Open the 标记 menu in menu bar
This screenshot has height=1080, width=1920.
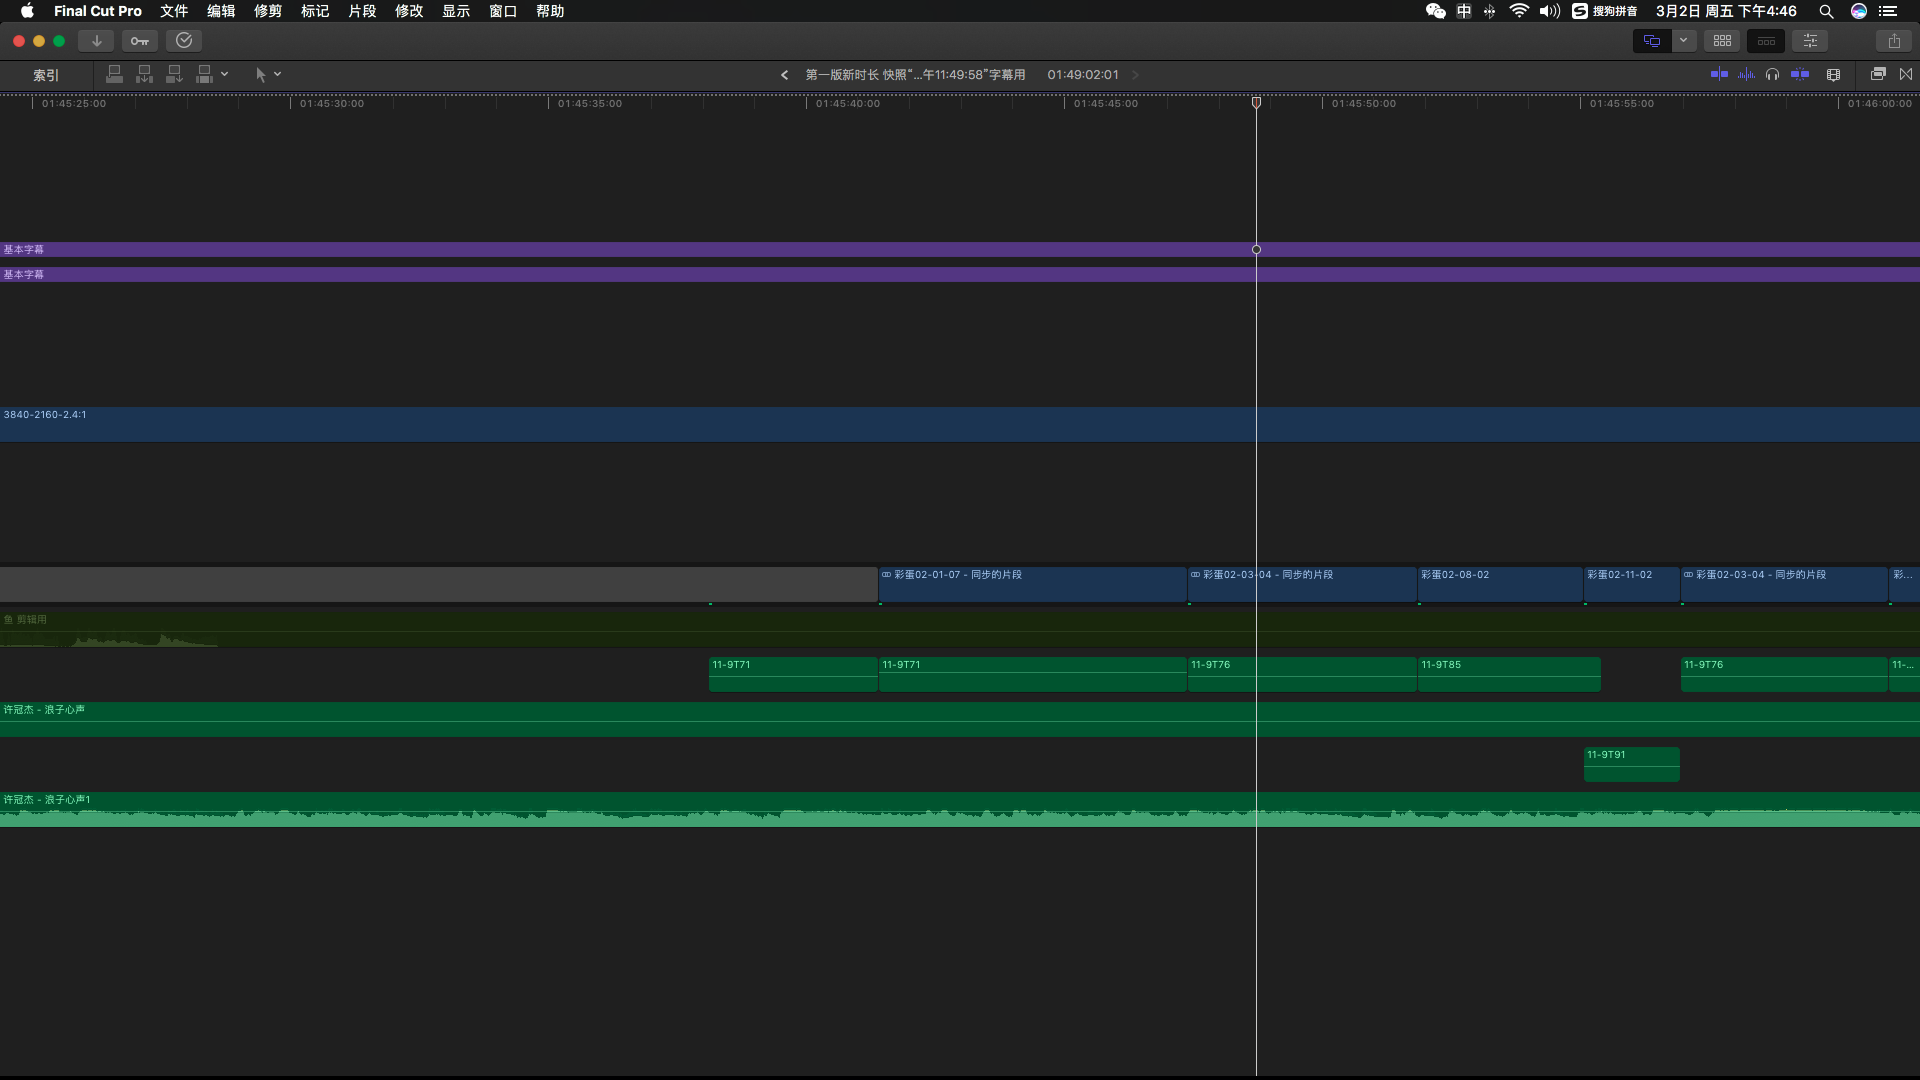[x=314, y=11]
